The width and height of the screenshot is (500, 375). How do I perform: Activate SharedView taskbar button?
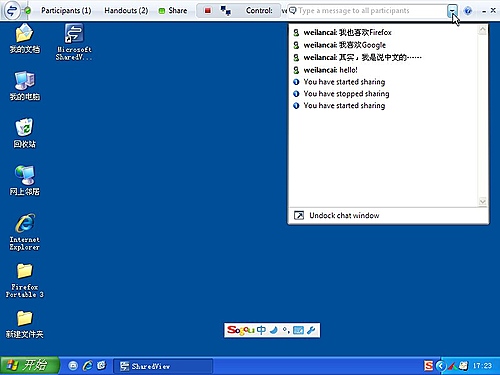click(163, 366)
